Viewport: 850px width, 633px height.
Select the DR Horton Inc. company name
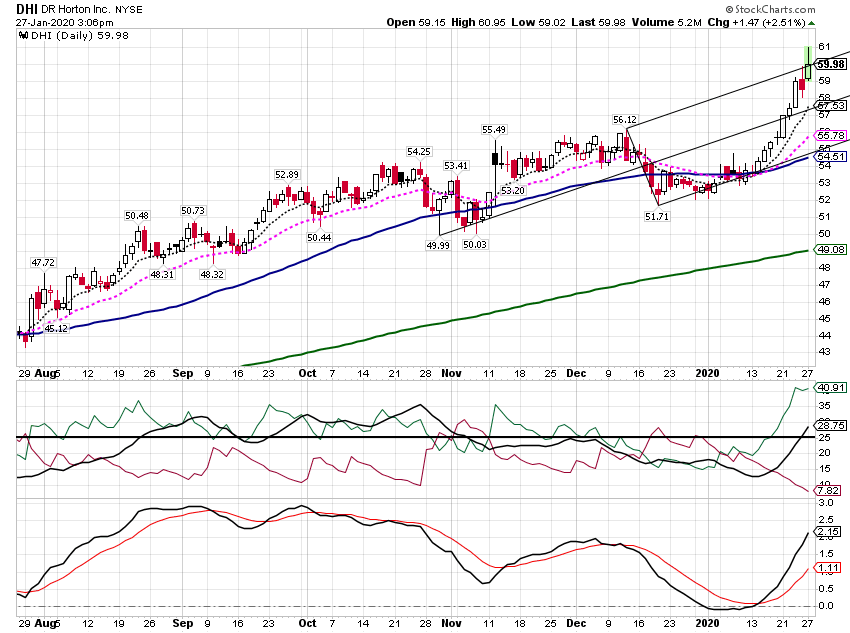click(x=76, y=9)
